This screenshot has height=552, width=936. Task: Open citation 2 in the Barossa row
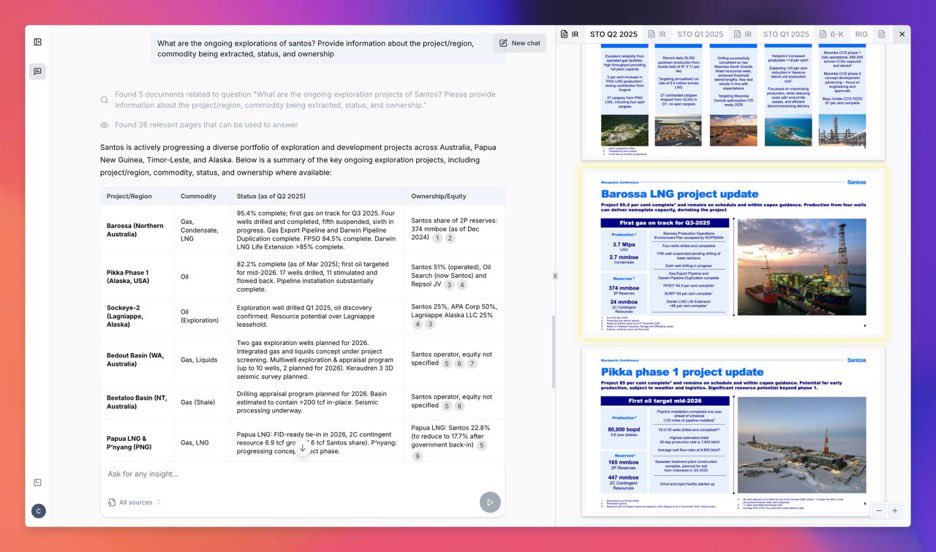click(x=450, y=238)
